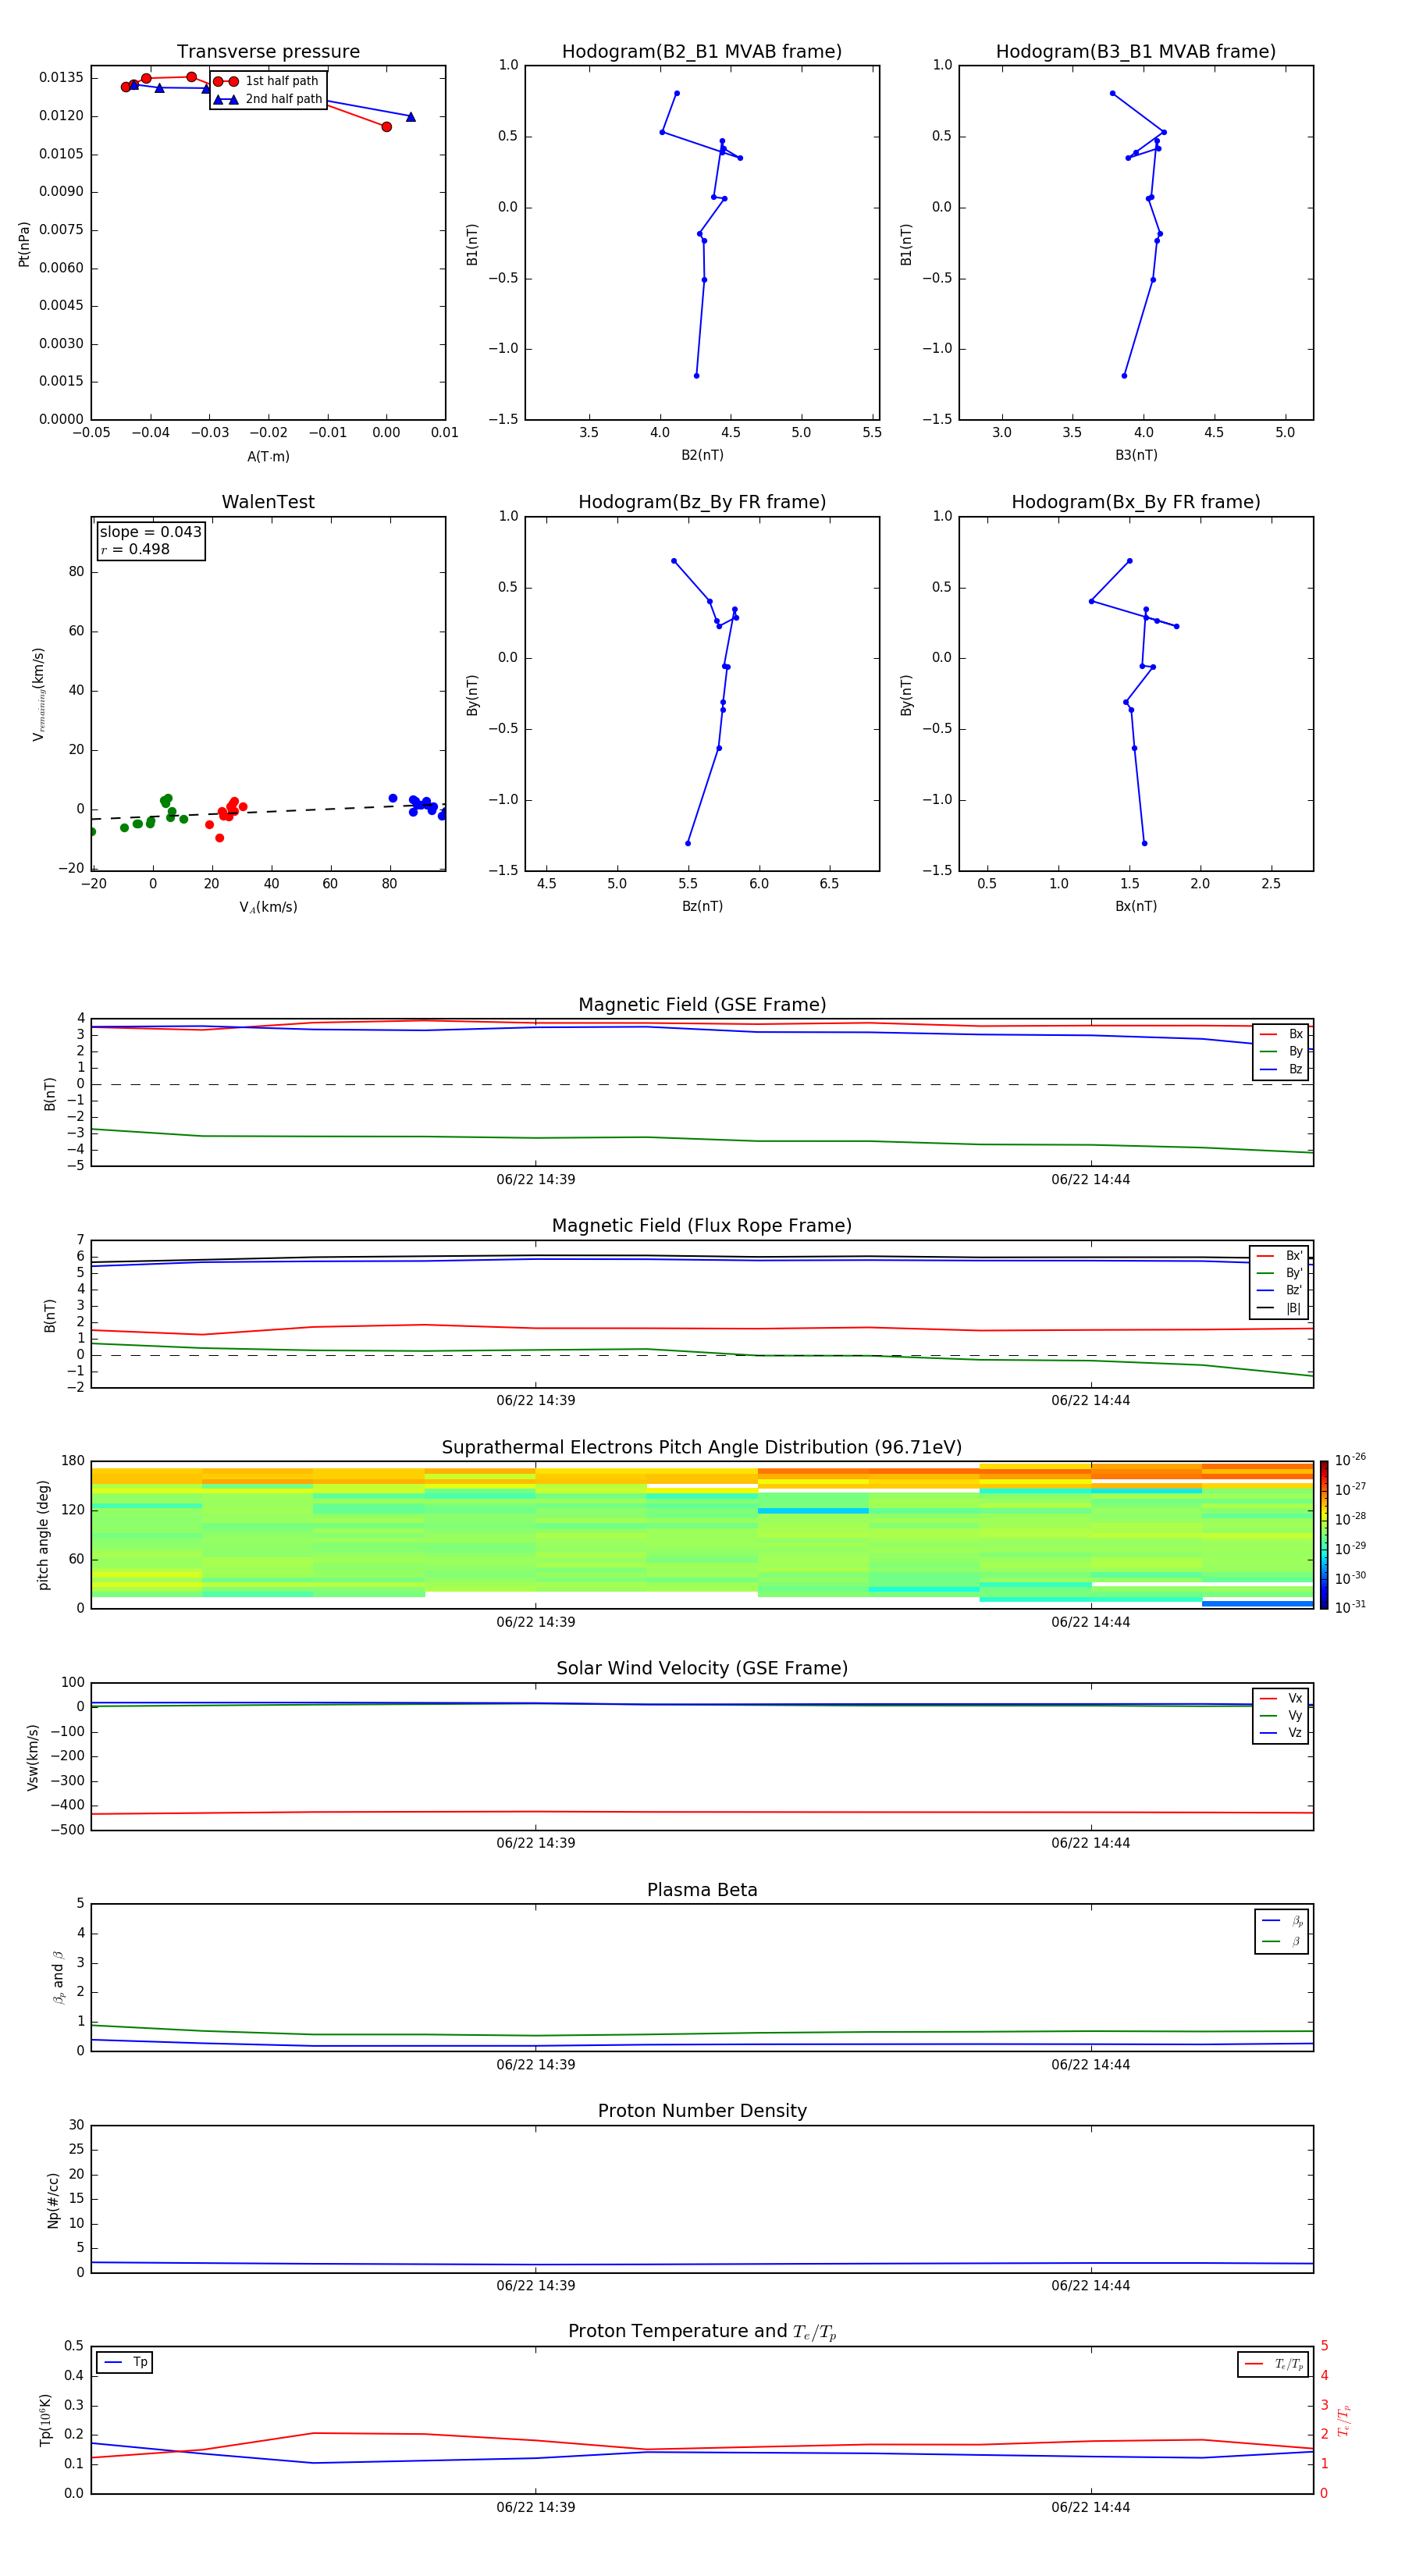The height and width of the screenshot is (2576, 1405).
Task: Click the 'Hodogram(B3_B1 MVAB frame)' title
Action: [1136, 52]
